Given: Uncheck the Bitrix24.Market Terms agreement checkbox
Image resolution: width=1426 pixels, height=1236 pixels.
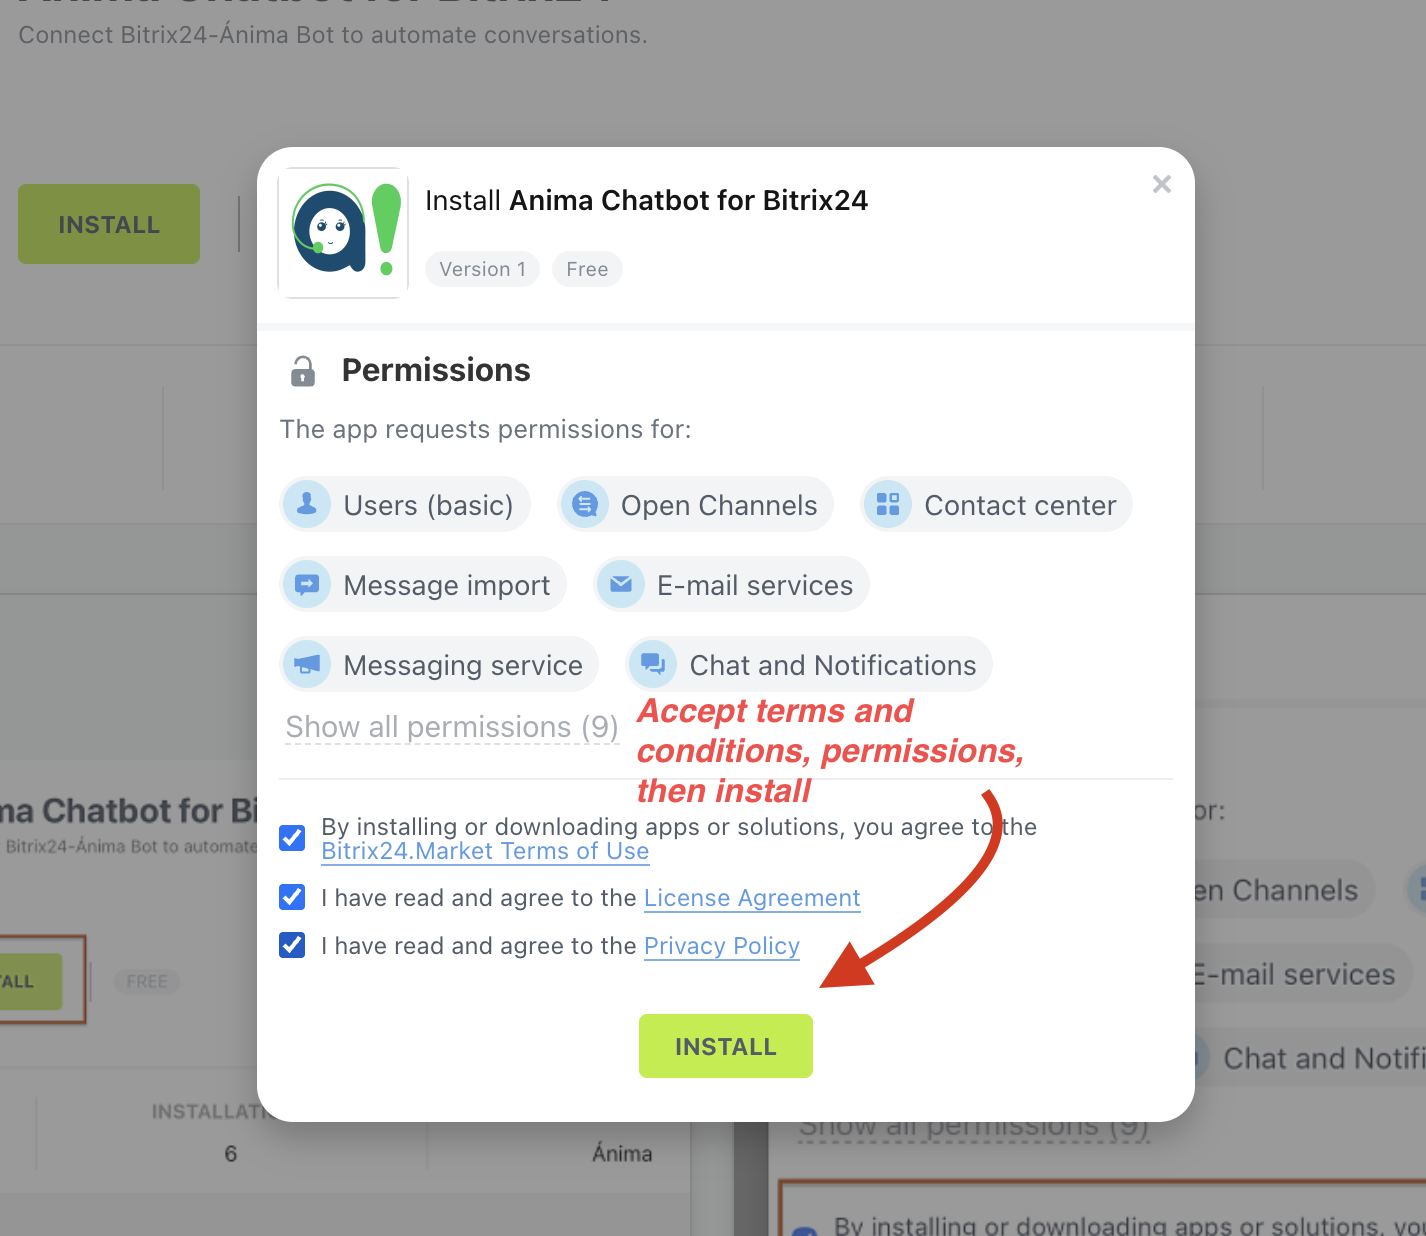Looking at the screenshot, I should pyautogui.click(x=292, y=838).
